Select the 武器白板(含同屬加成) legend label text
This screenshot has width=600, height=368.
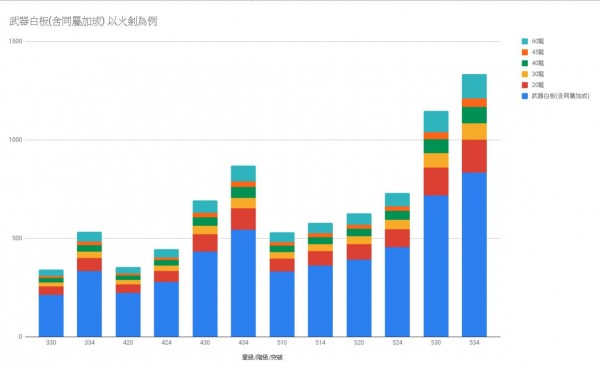point(561,96)
